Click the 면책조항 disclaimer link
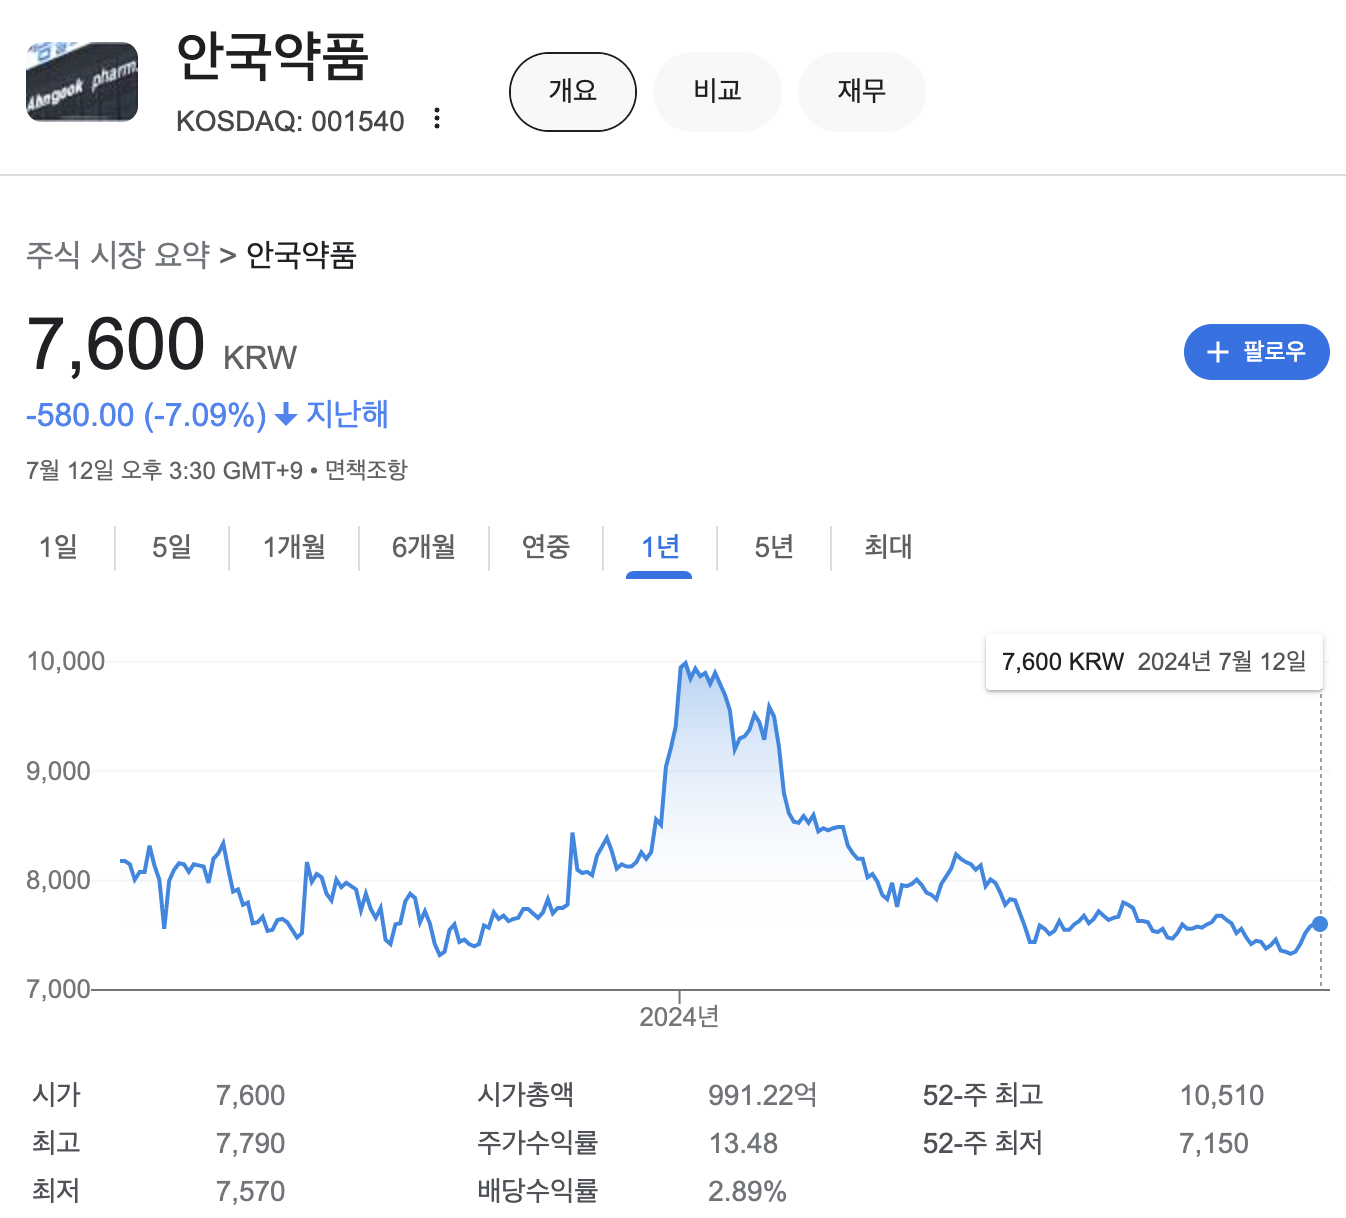The image size is (1346, 1218). 366,470
